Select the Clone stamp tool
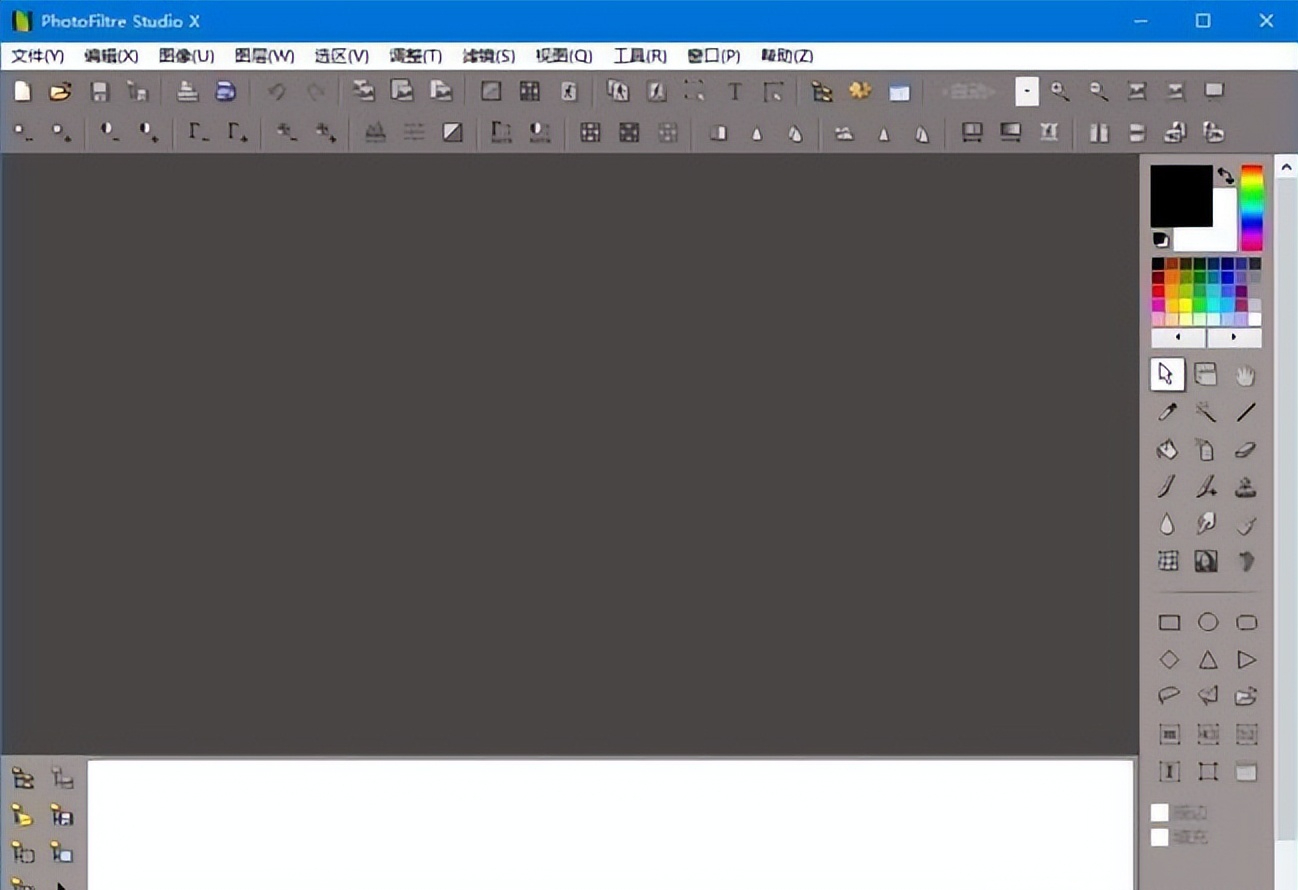1298x890 pixels. click(x=1245, y=487)
